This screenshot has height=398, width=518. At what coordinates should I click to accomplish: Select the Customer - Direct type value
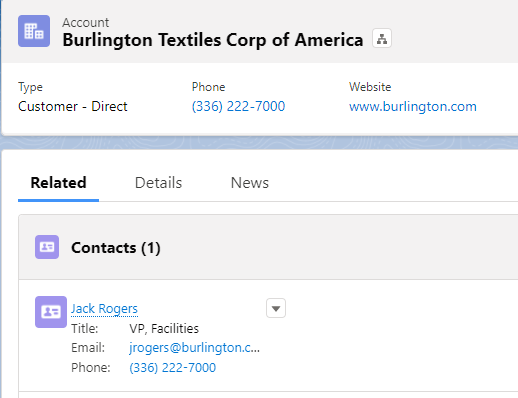click(73, 107)
